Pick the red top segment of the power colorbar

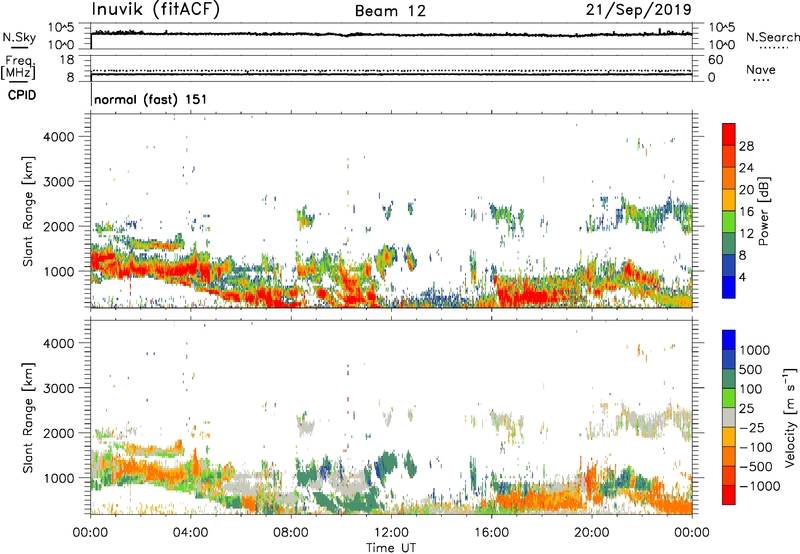[729, 135]
